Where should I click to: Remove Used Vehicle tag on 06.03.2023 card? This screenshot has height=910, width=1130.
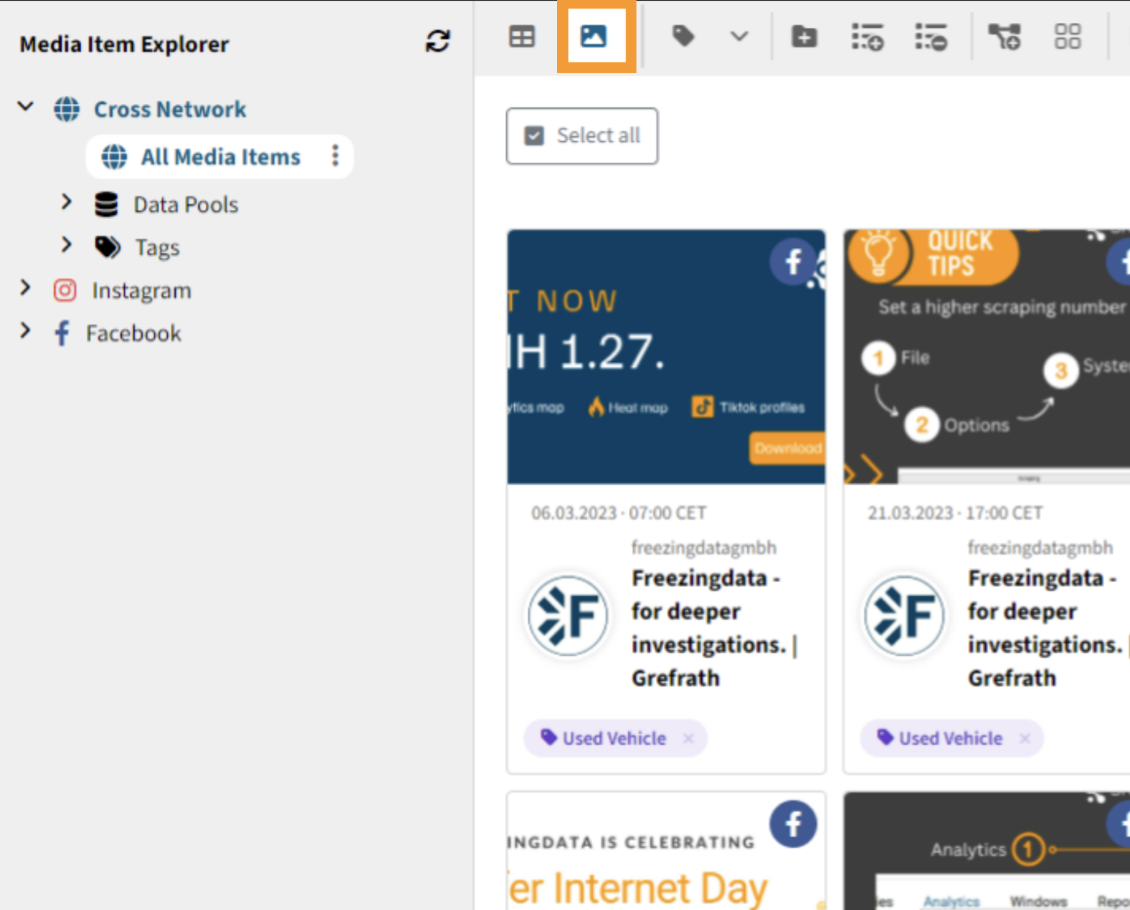[688, 739]
